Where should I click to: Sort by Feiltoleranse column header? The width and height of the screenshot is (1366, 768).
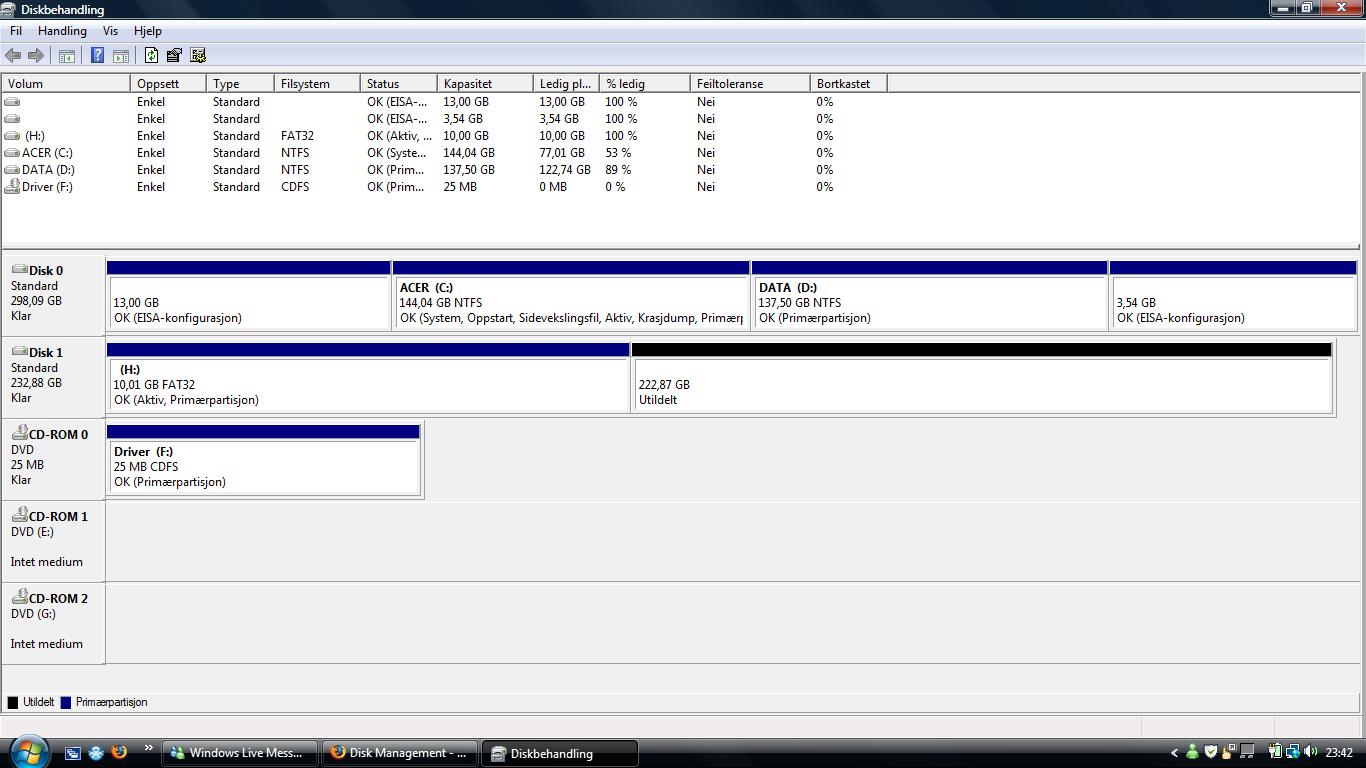(x=750, y=84)
